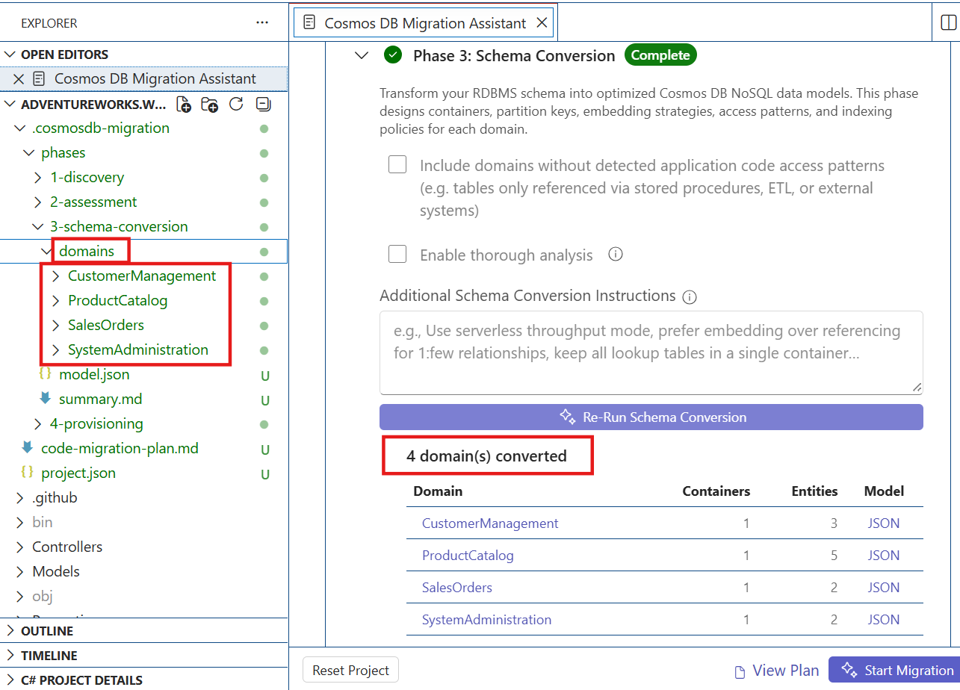Open JSON model for SystemAdministration row
Image resolution: width=960 pixels, height=690 pixels.
point(883,620)
